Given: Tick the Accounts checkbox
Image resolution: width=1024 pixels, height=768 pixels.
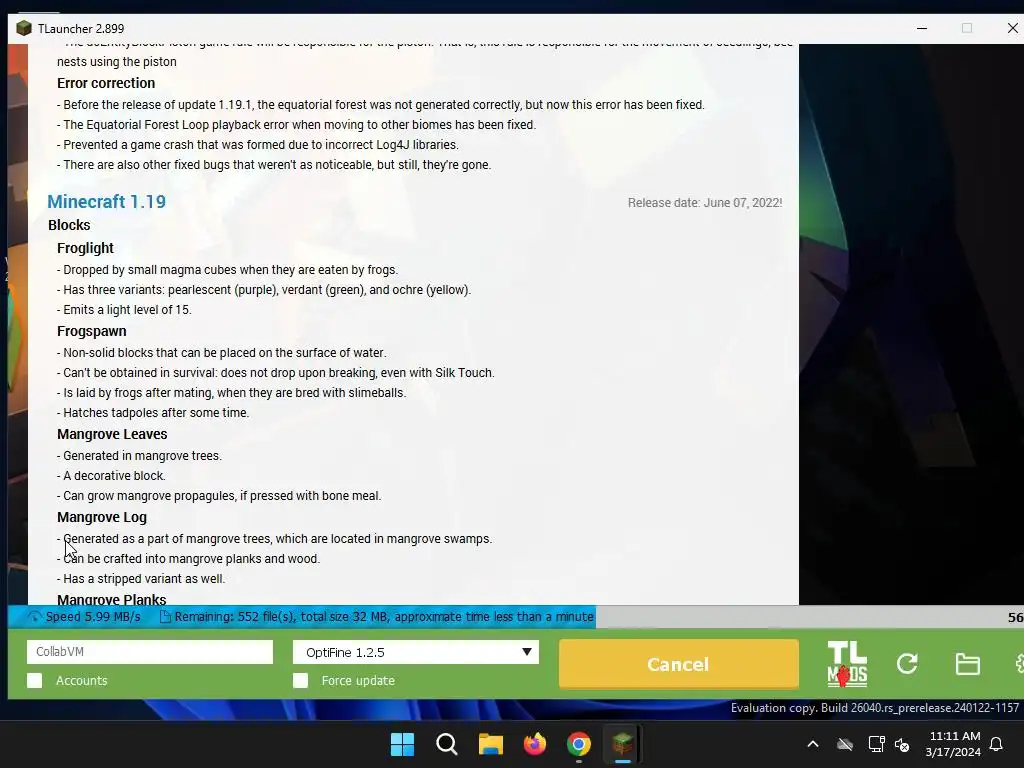Looking at the screenshot, I should [x=35, y=680].
